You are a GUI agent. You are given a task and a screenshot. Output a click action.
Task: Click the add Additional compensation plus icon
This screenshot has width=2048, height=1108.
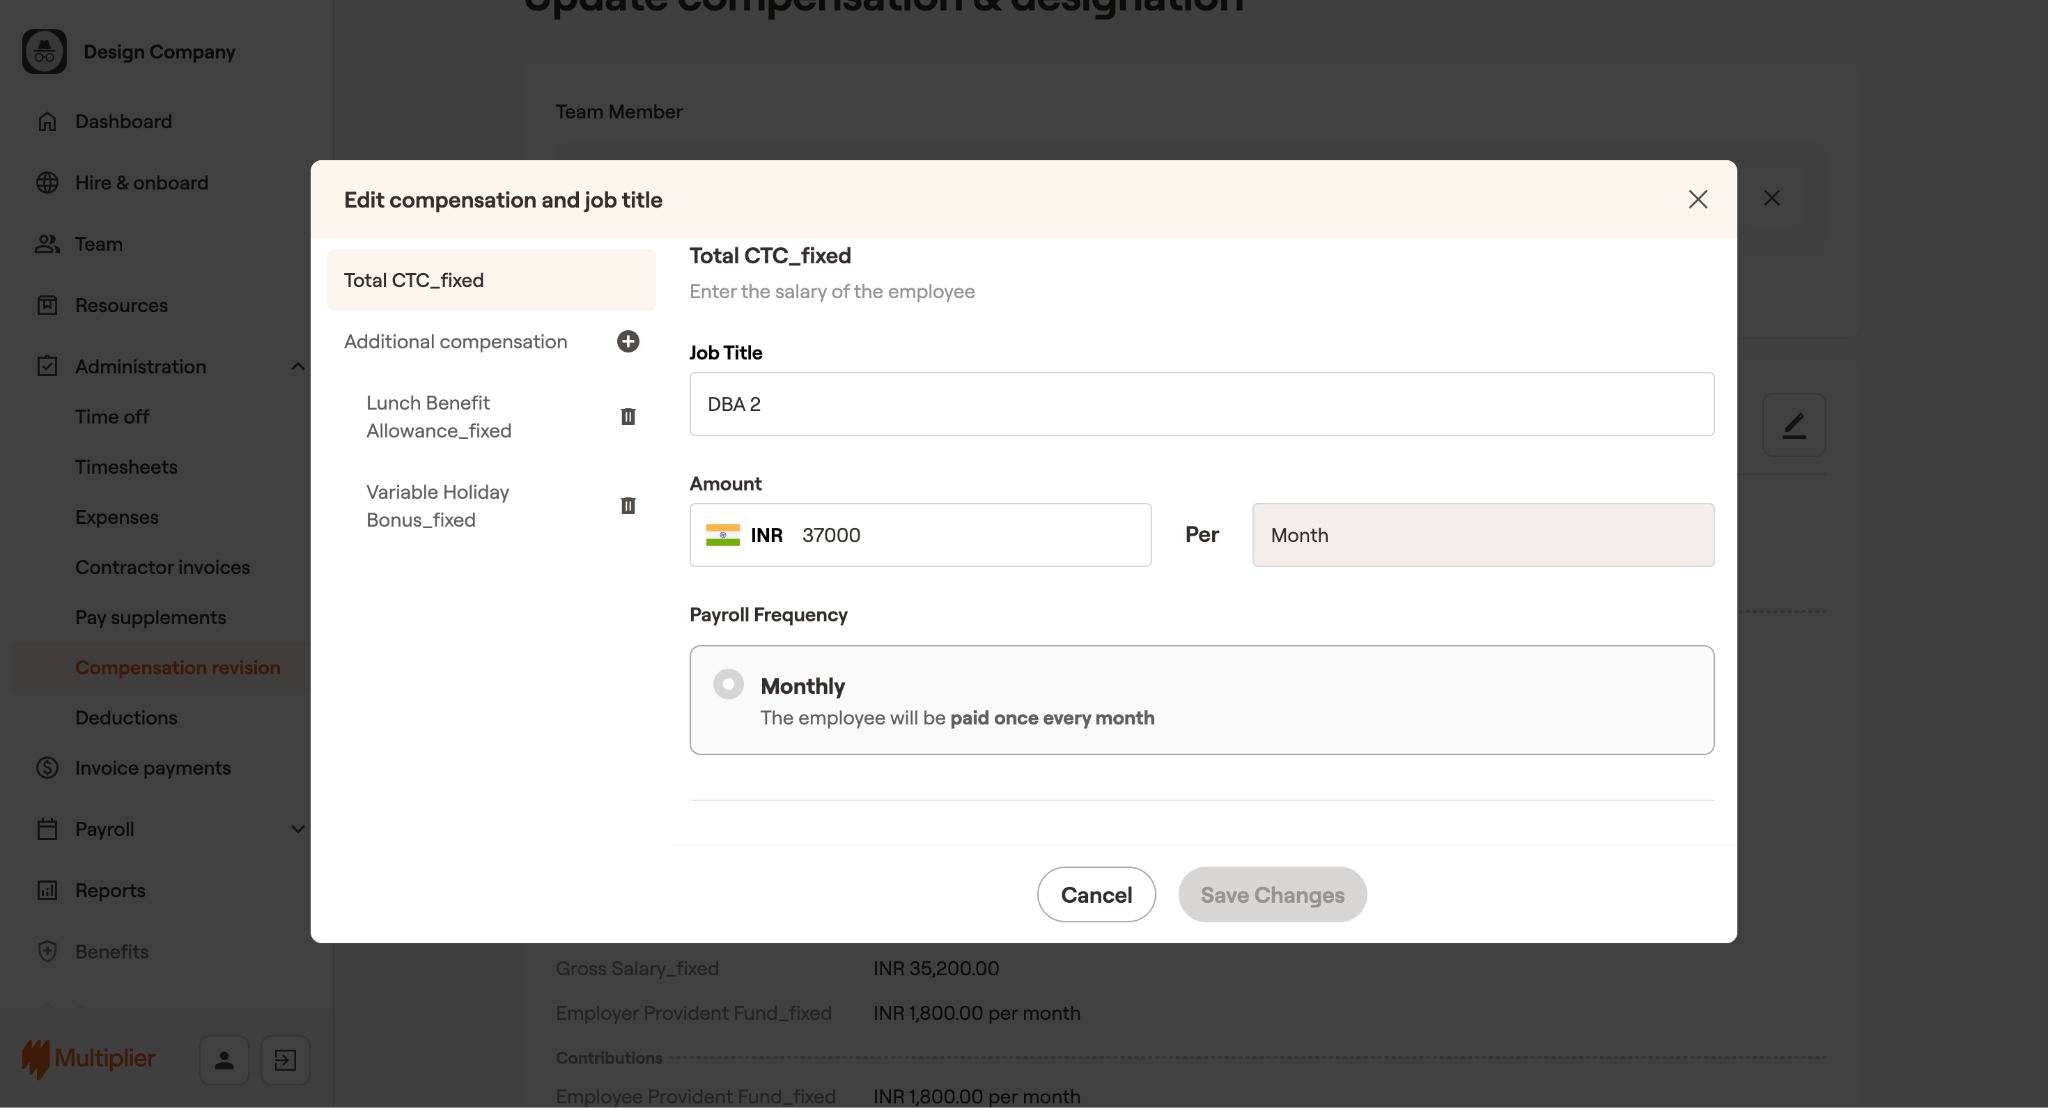[x=628, y=342]
